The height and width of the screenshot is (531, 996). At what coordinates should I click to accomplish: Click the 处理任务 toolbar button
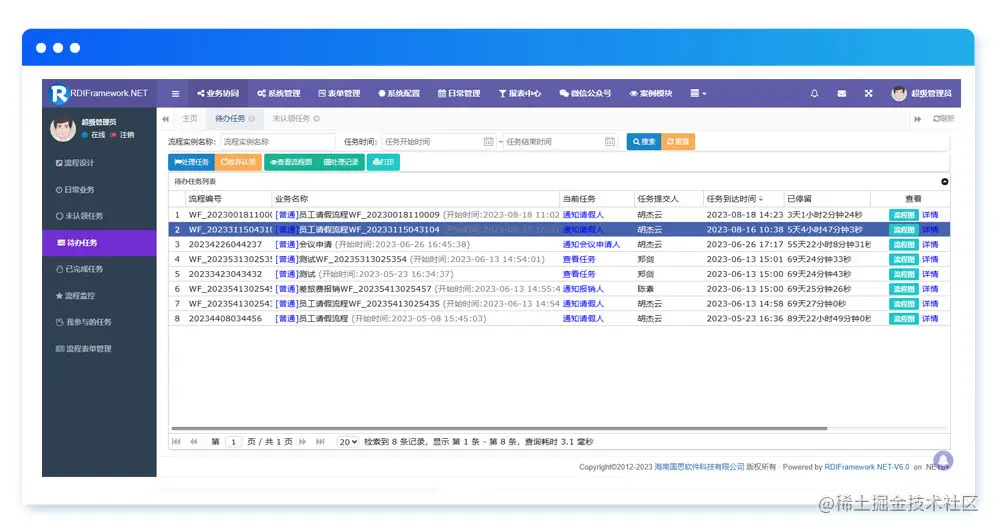coord(191,162)
